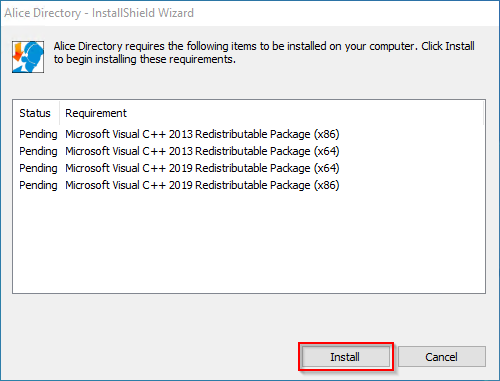This screenshot has width=500, height=381.
Task: Click the Install button
Action: click(346, 357)
